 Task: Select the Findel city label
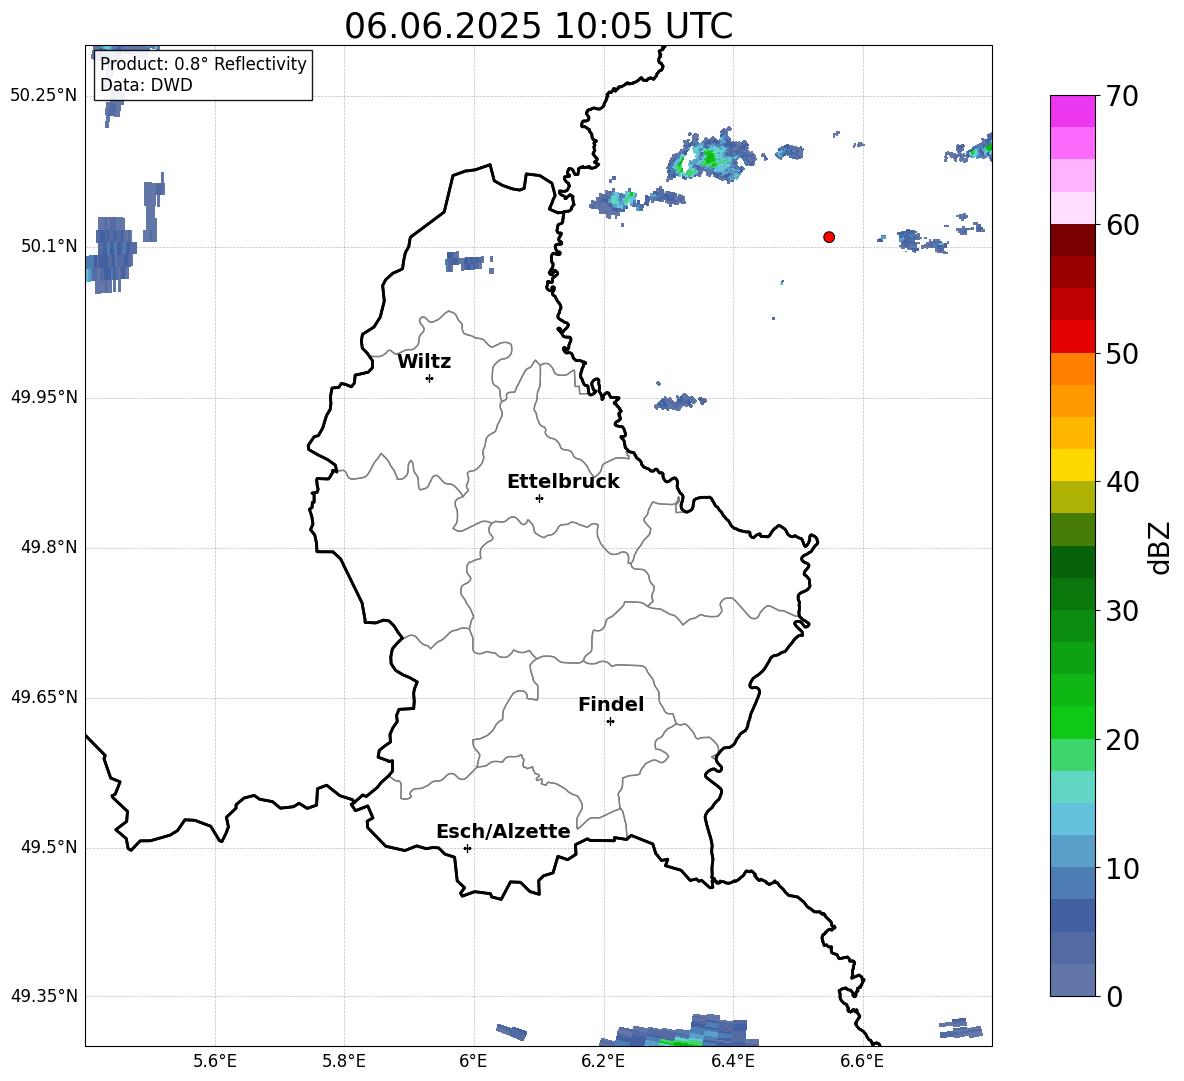click(611, 704)
